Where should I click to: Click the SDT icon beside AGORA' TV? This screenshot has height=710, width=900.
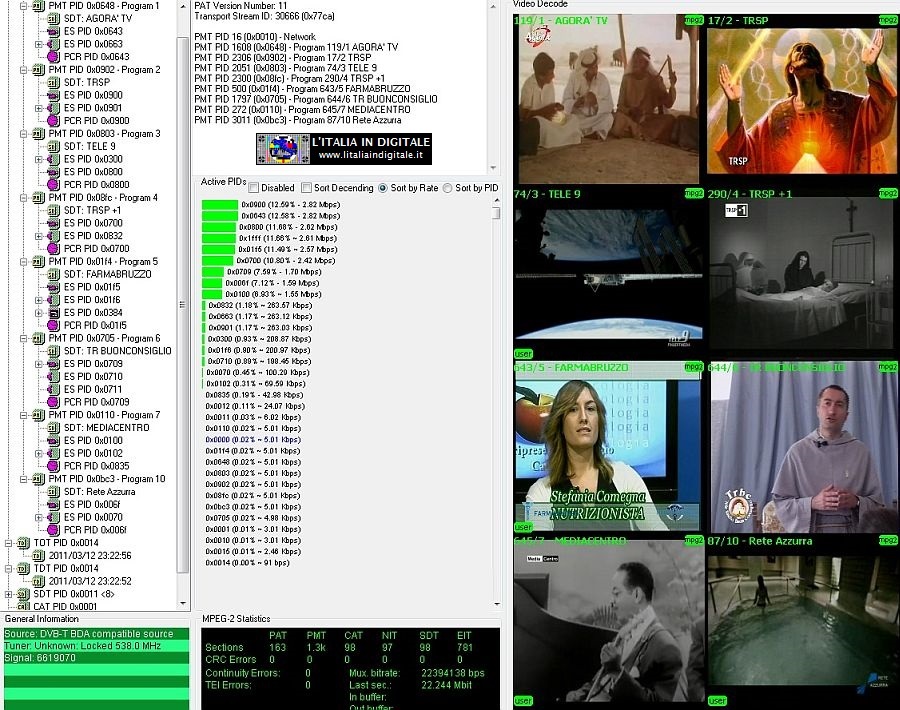[53, 18]
